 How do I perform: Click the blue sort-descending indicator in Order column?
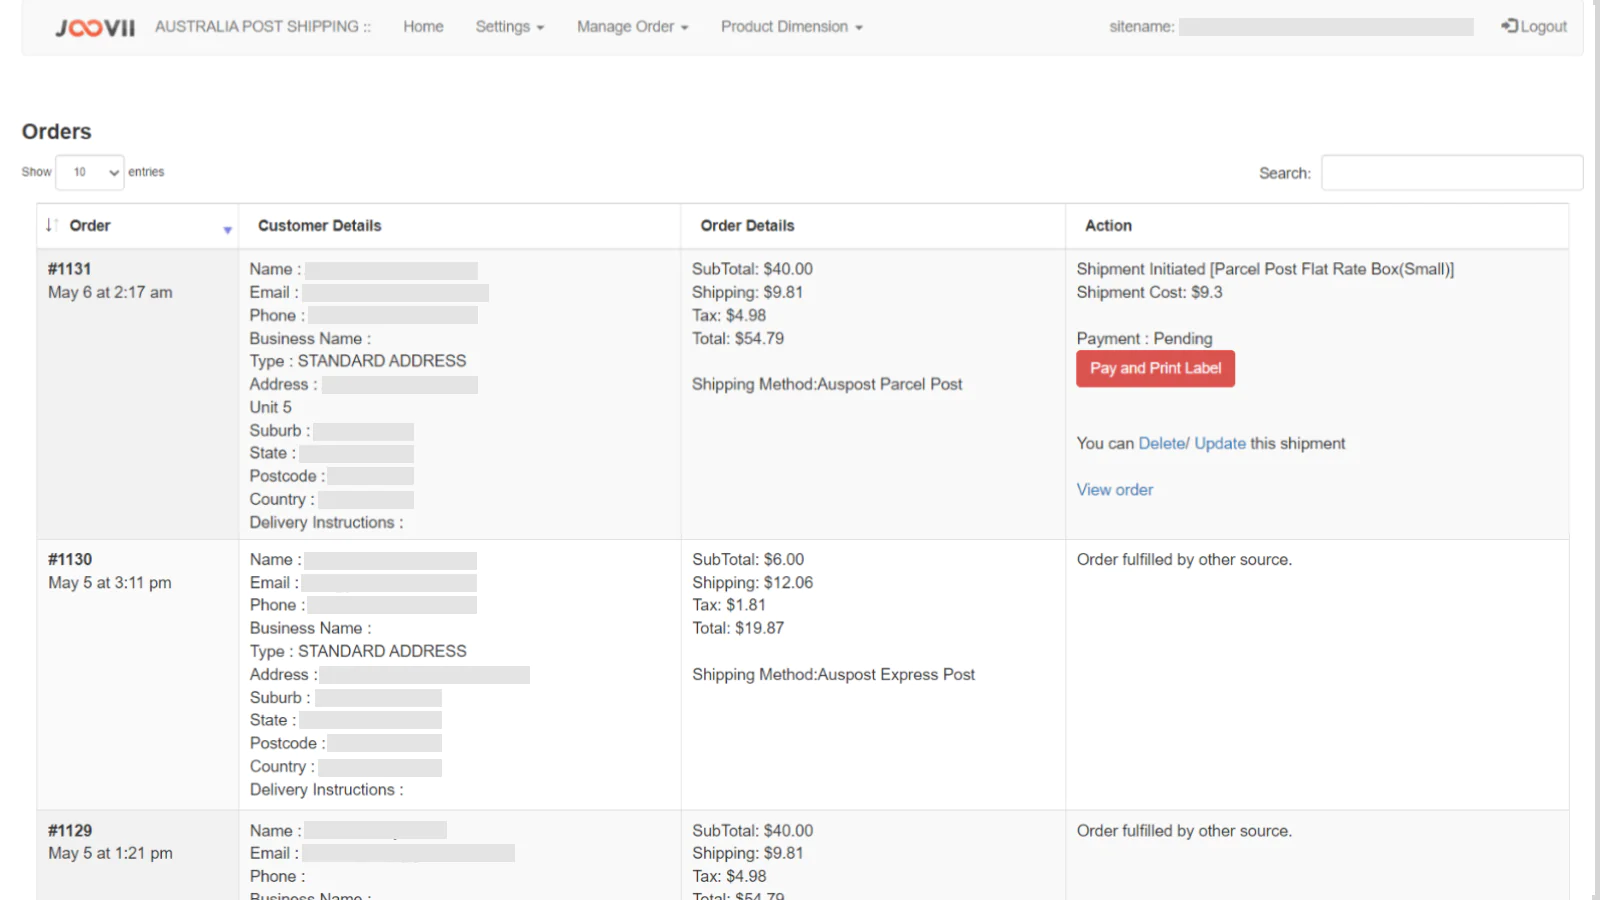click(x=227, y=230)
